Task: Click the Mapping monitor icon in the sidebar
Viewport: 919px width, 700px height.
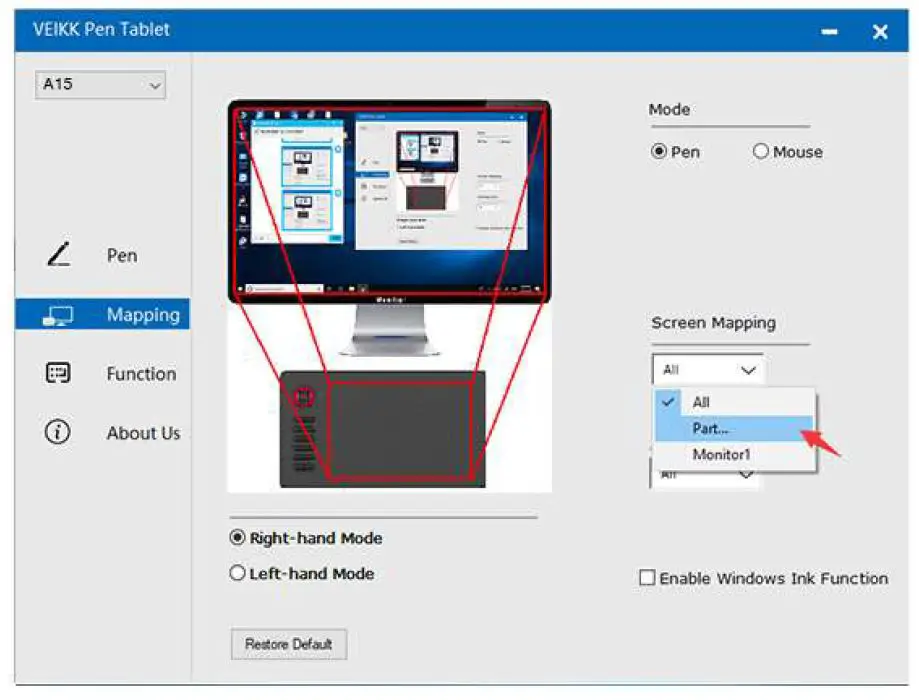Action: pos(59,316)
